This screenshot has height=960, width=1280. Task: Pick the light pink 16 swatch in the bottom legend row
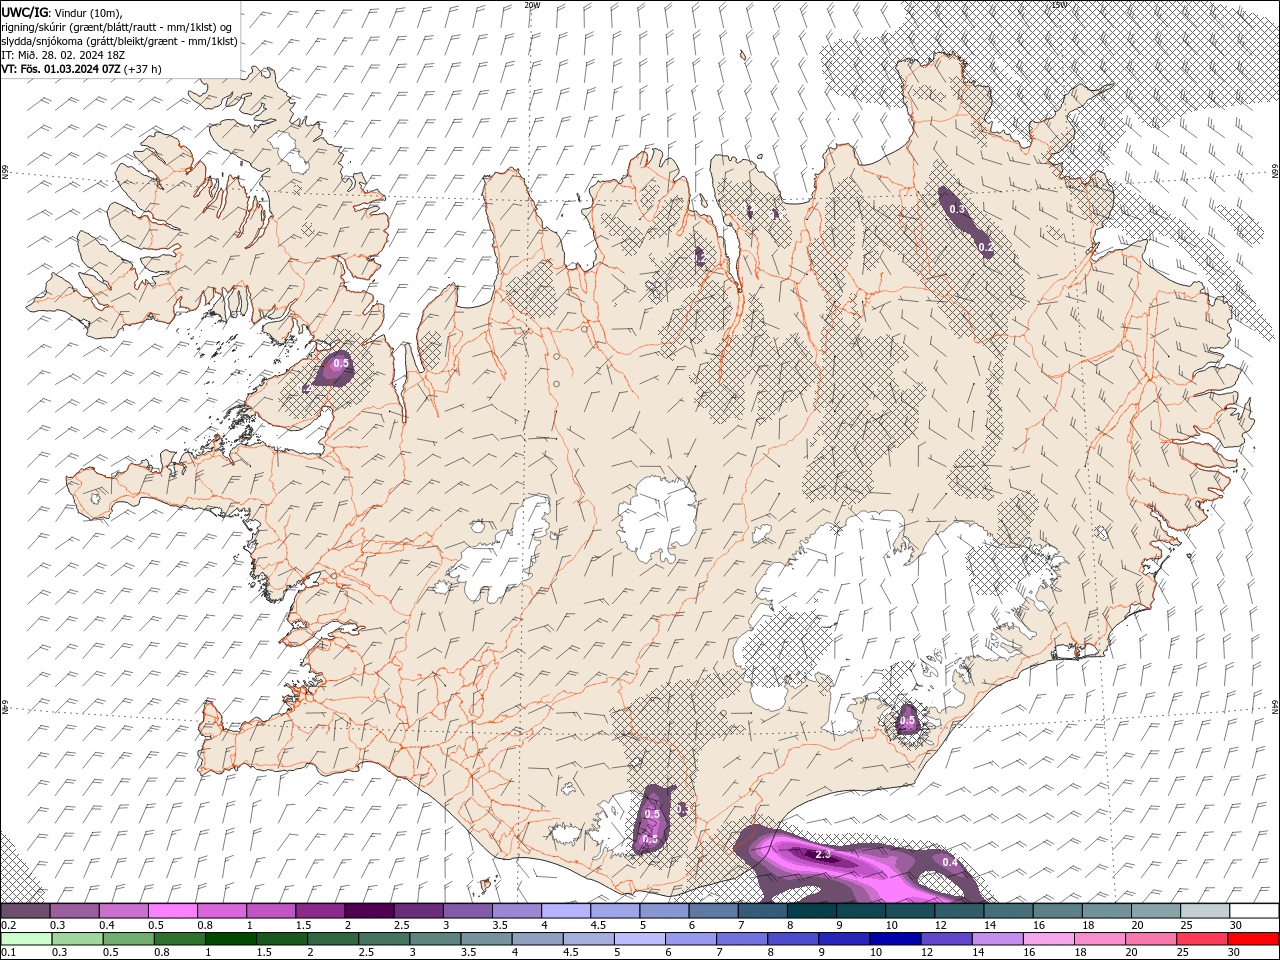coord(1048,939)
